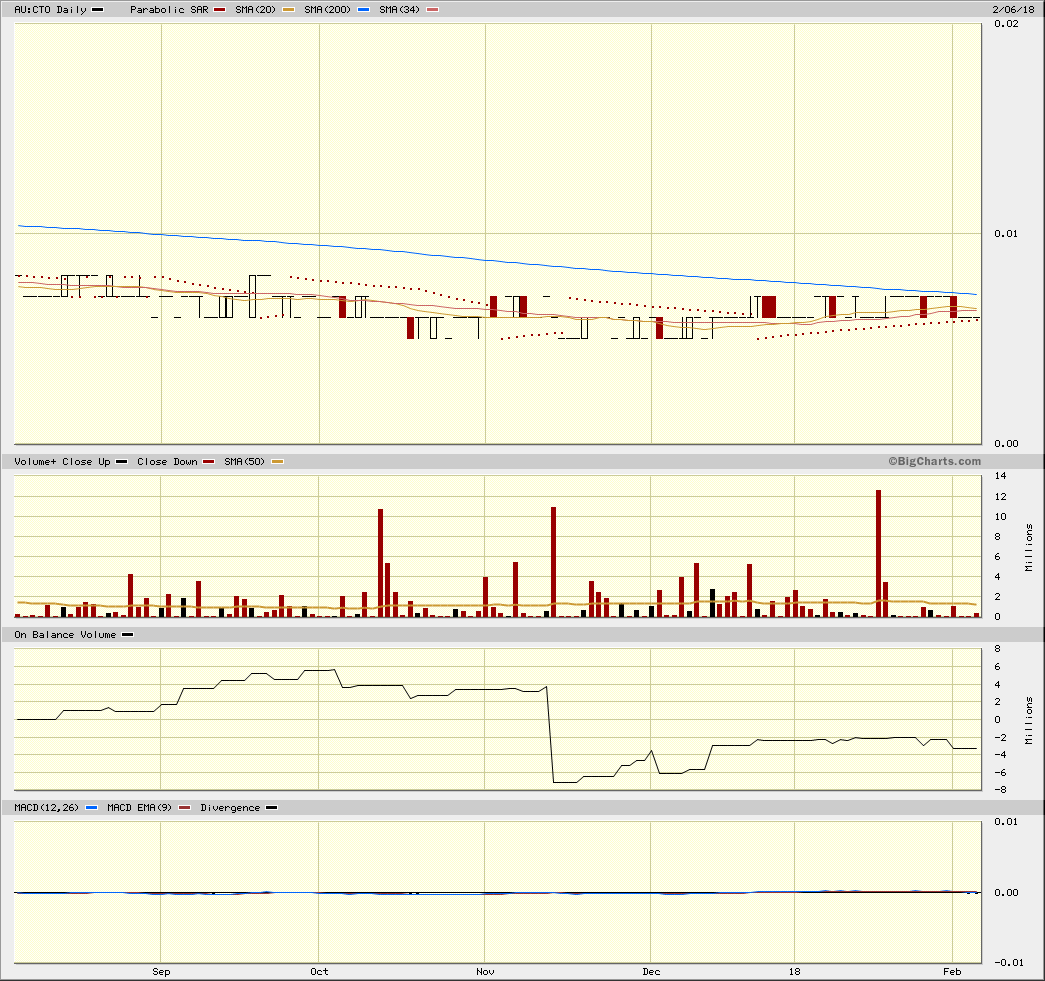Click the 2/06/18 chart date

coord(1013,9)
